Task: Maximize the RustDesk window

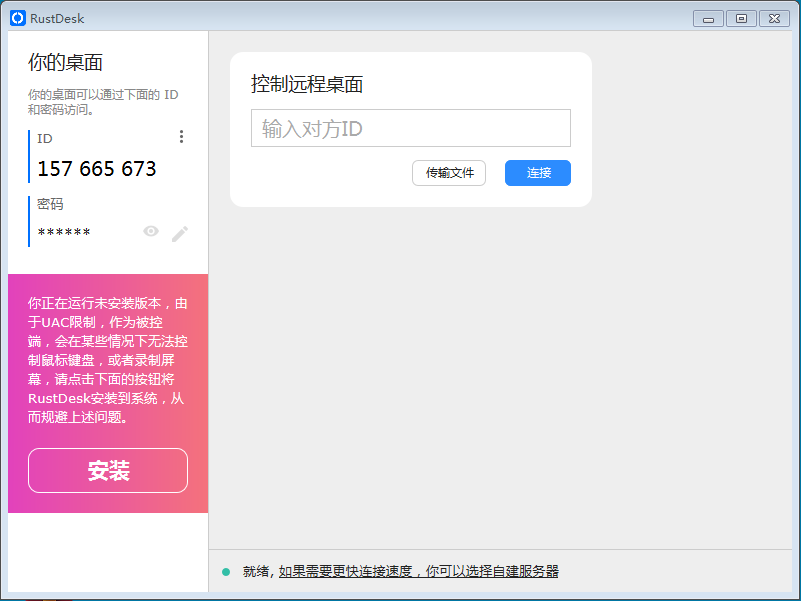Action: pyautogui.click(x=741, y=18)
